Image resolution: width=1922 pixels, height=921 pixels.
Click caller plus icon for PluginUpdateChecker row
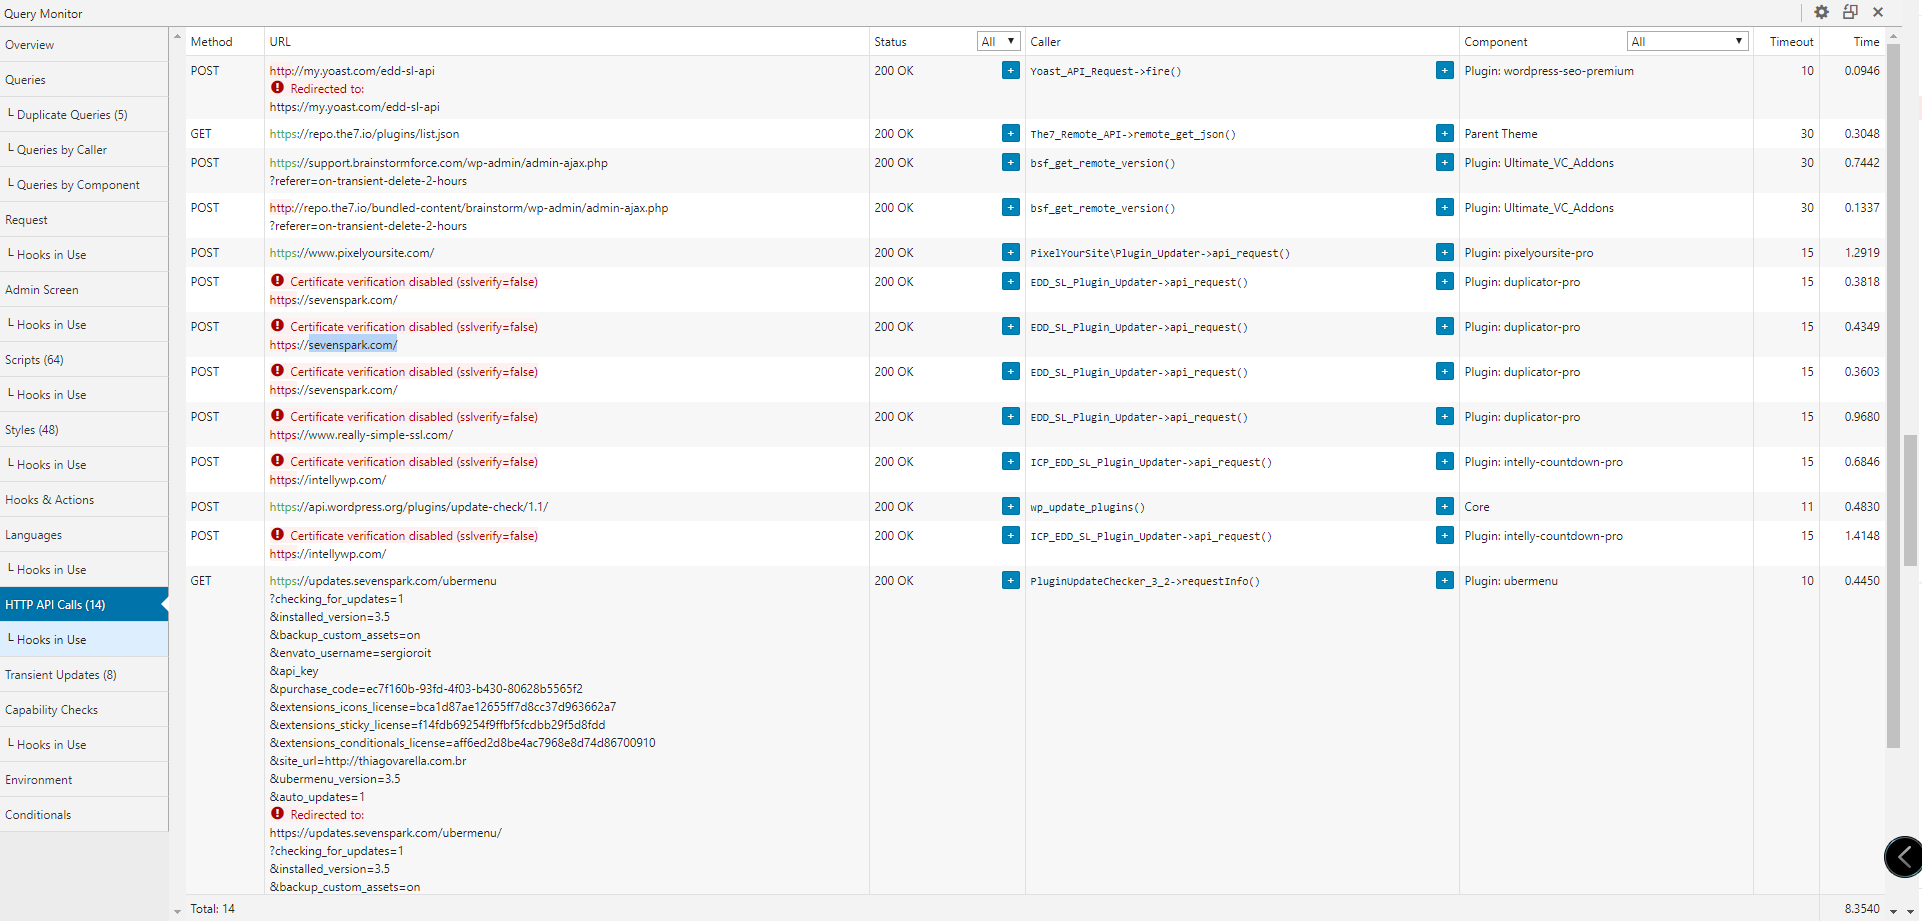[x=1444, y=581]
